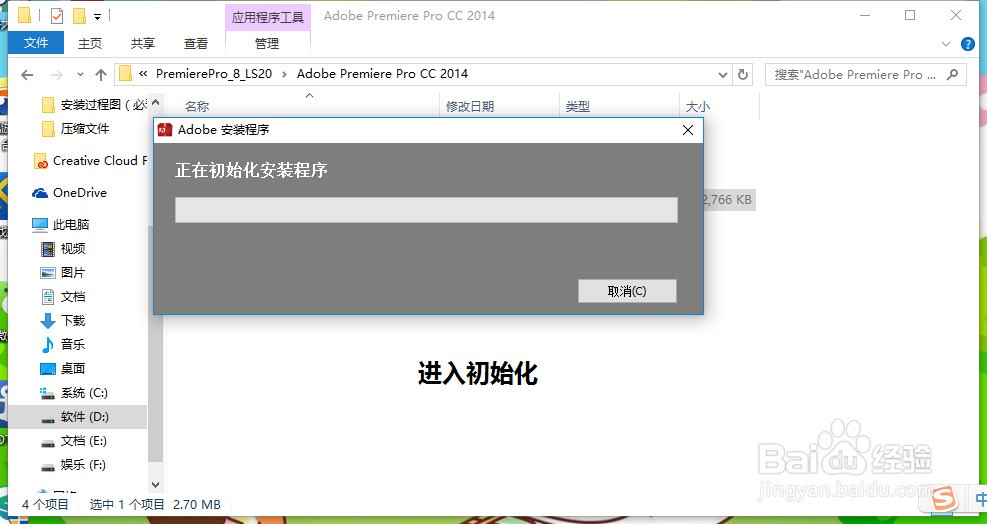Open the 图片 library
The image size is (987, 524).
[63, 273]
